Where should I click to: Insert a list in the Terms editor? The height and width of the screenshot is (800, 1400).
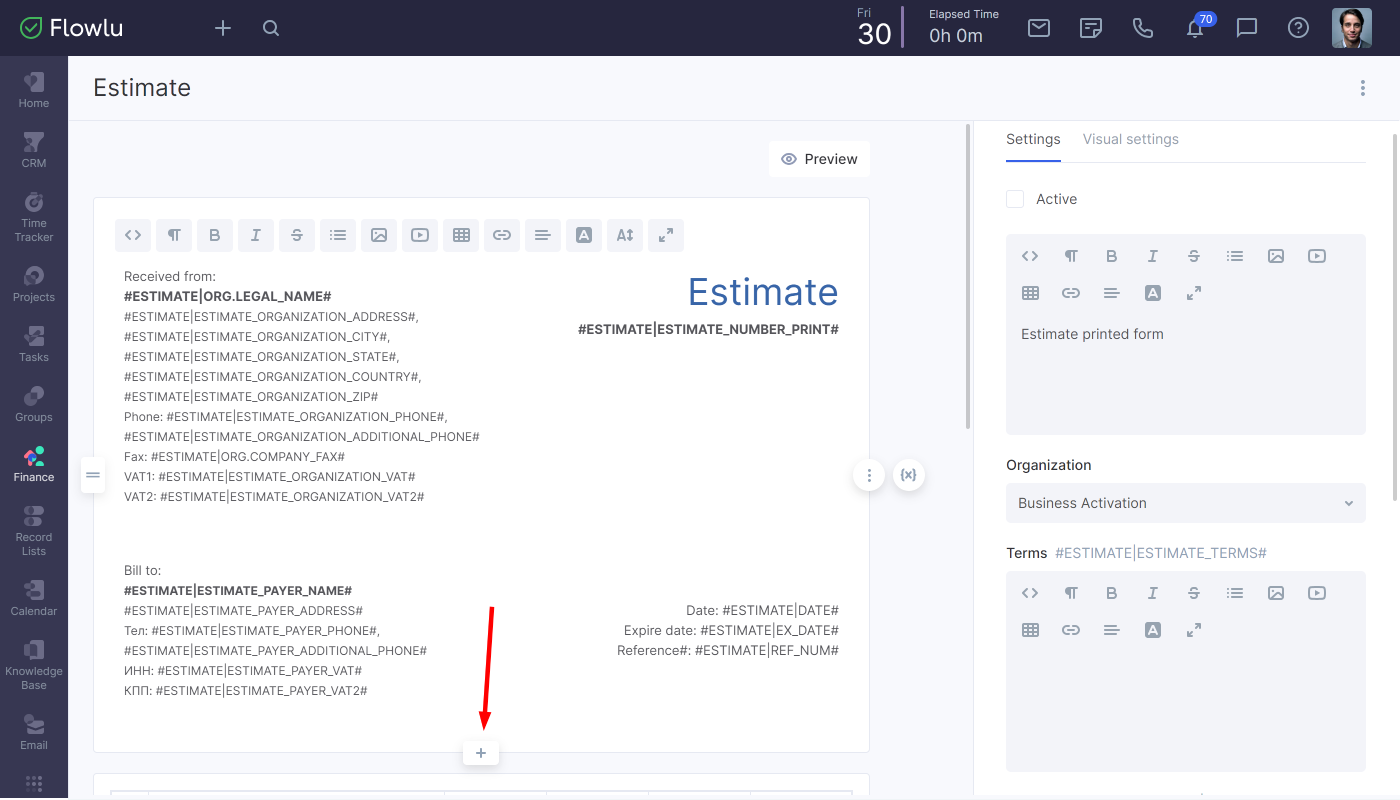click(x=1235, y=593)
